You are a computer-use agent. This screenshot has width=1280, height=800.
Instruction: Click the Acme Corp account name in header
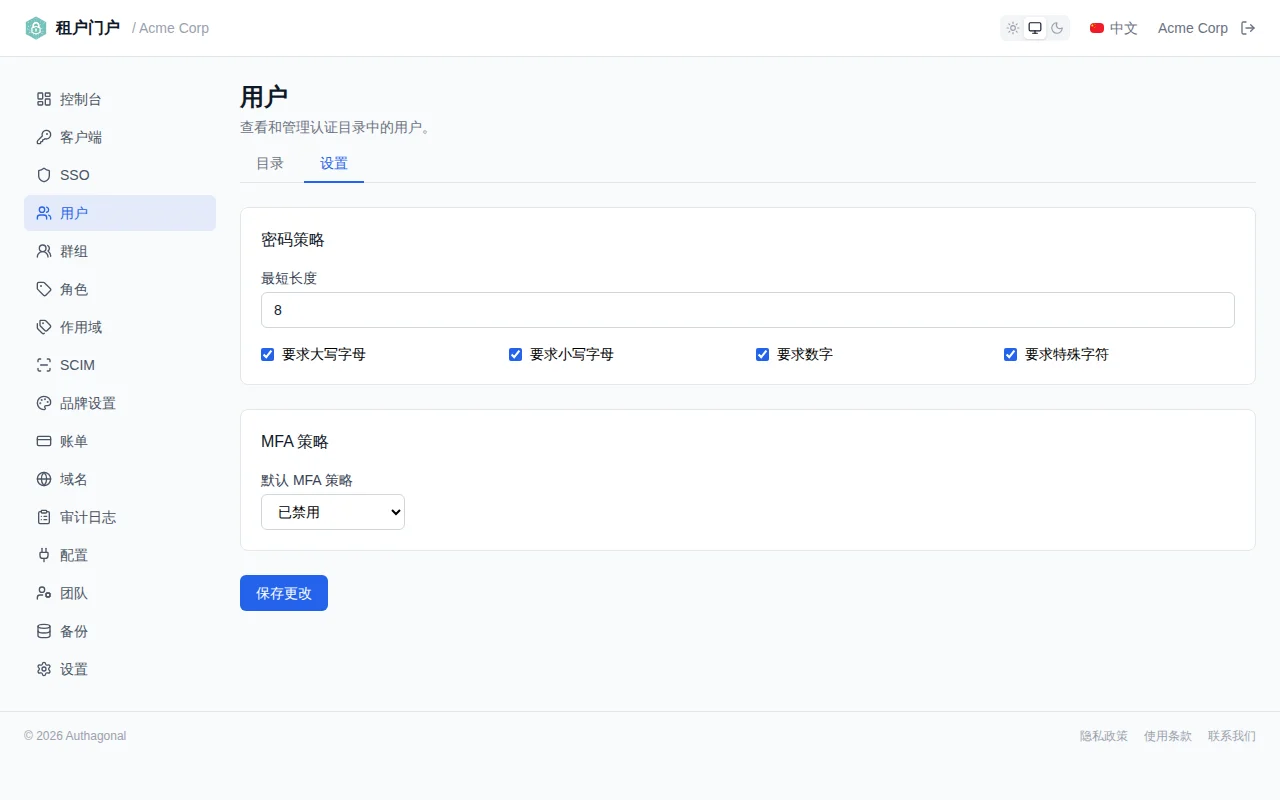coord(1193,28)
